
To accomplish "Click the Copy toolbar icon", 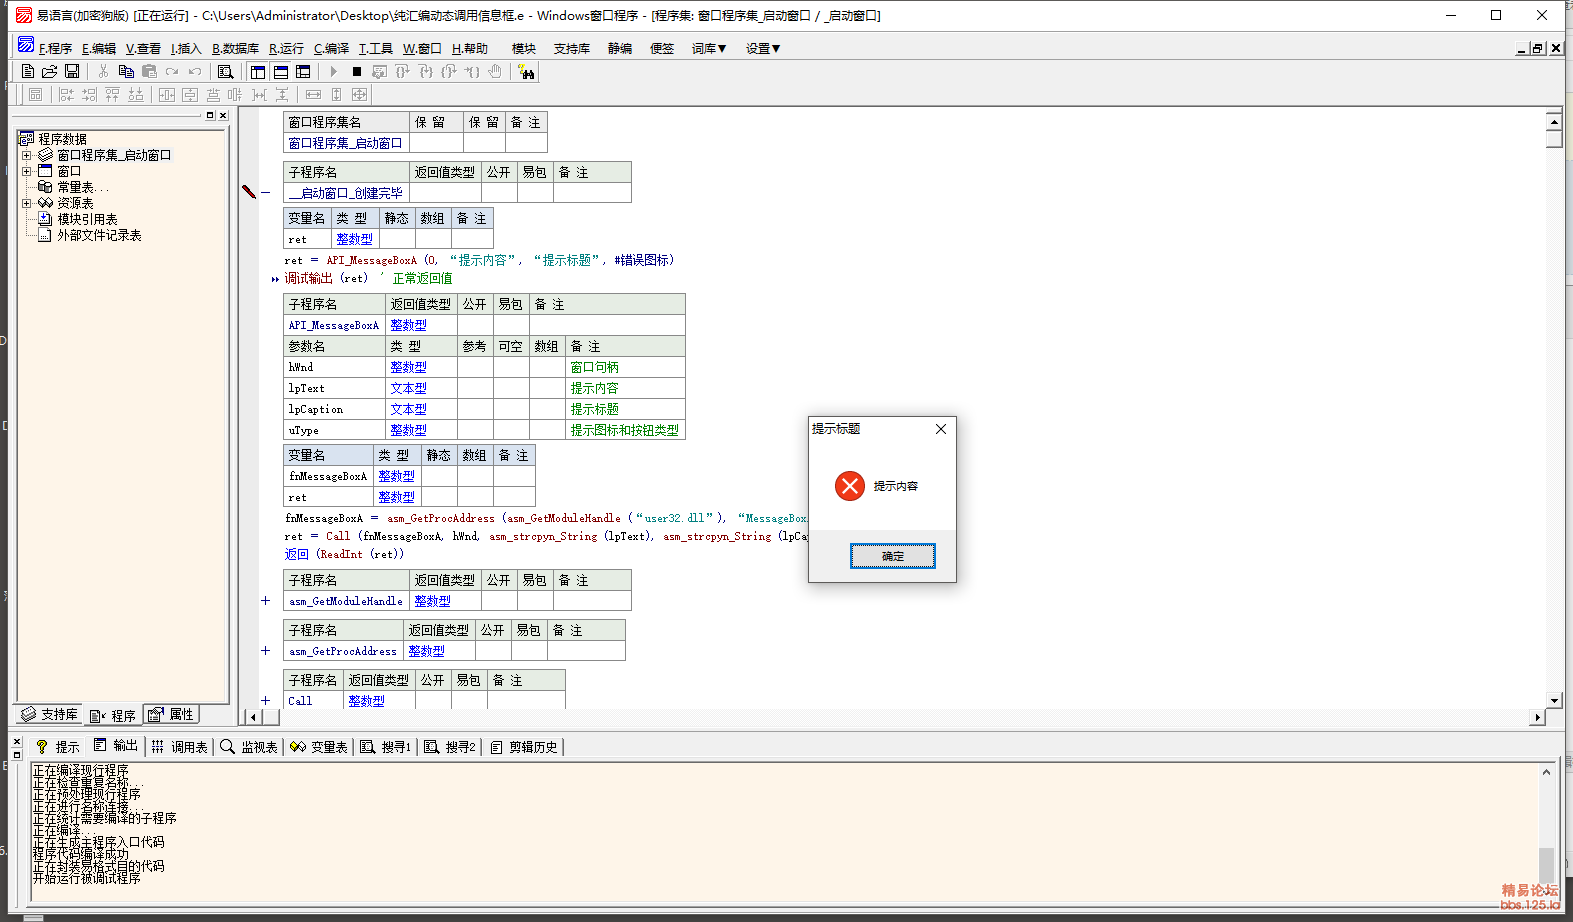I will 126,72.
